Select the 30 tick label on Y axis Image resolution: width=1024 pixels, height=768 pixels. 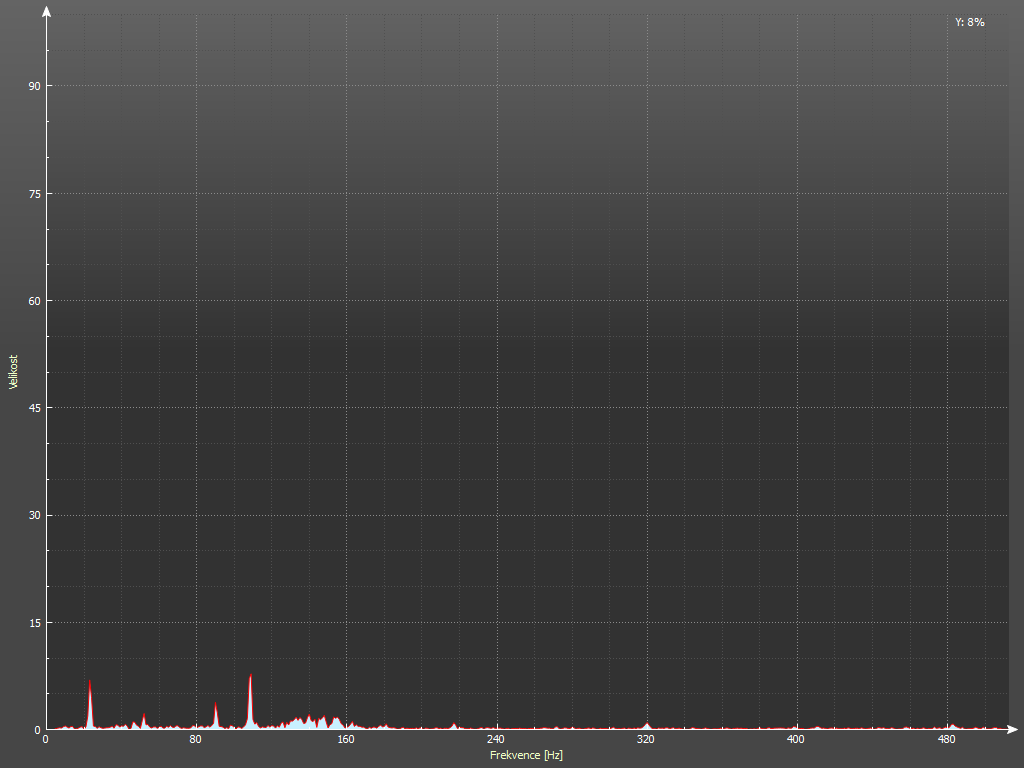click(x=34, y=515)
